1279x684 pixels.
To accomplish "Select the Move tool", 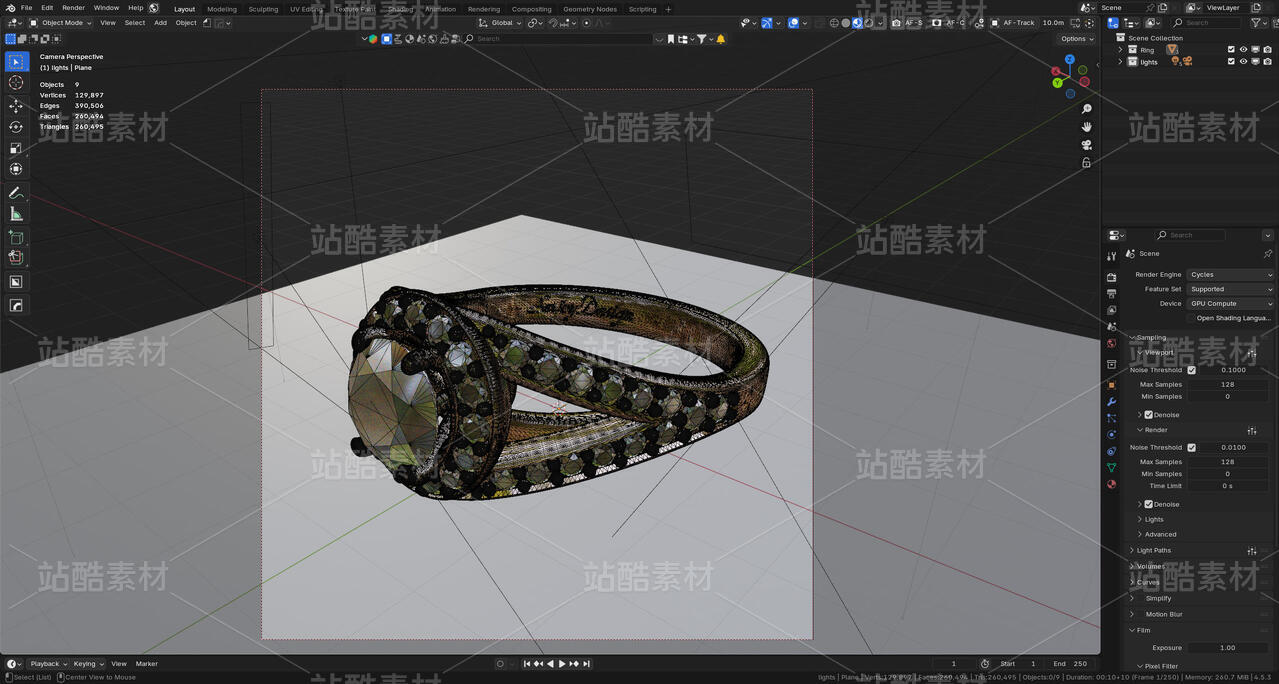I will pos(16,105).
